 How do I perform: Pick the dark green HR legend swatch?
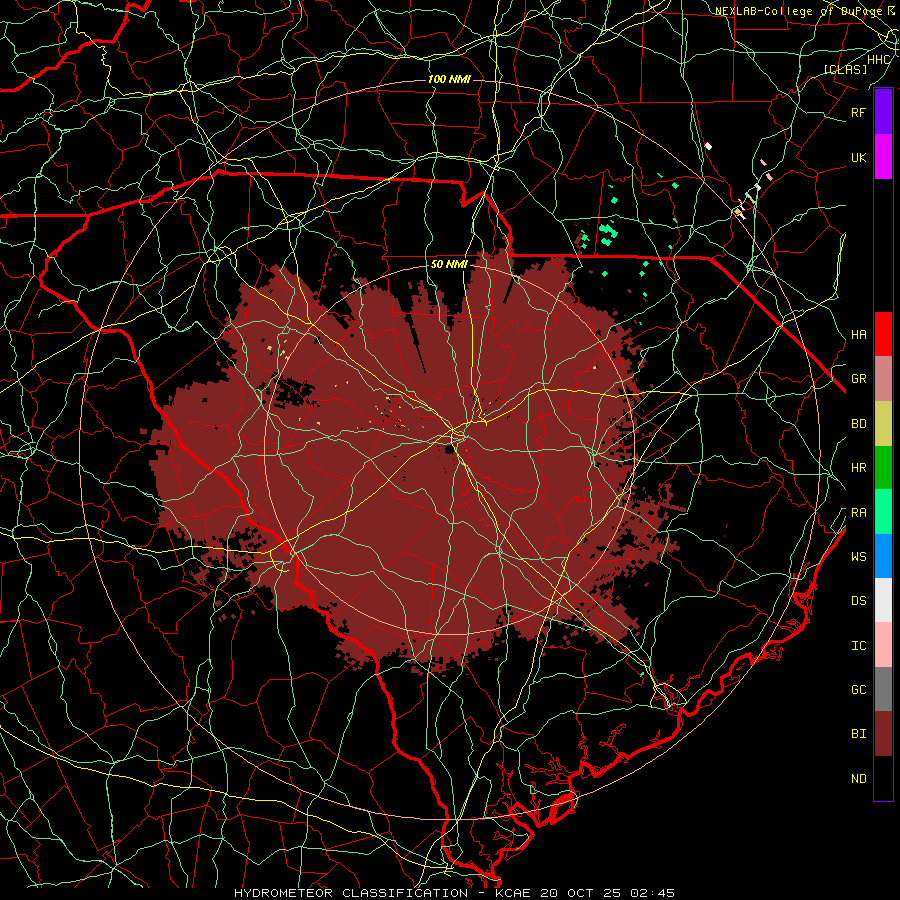click(x=883, y=467)
